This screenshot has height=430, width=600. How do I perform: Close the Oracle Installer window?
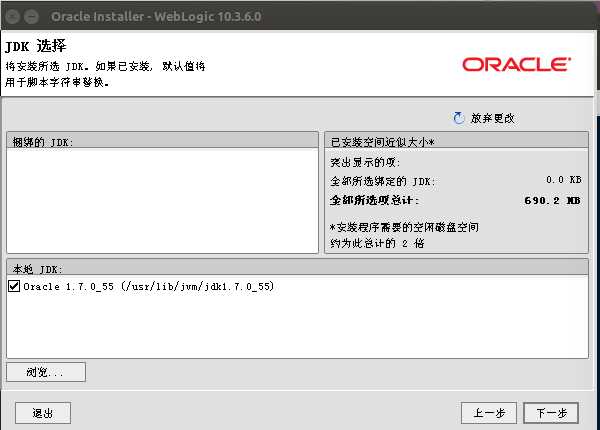click(x=13, y=16)
